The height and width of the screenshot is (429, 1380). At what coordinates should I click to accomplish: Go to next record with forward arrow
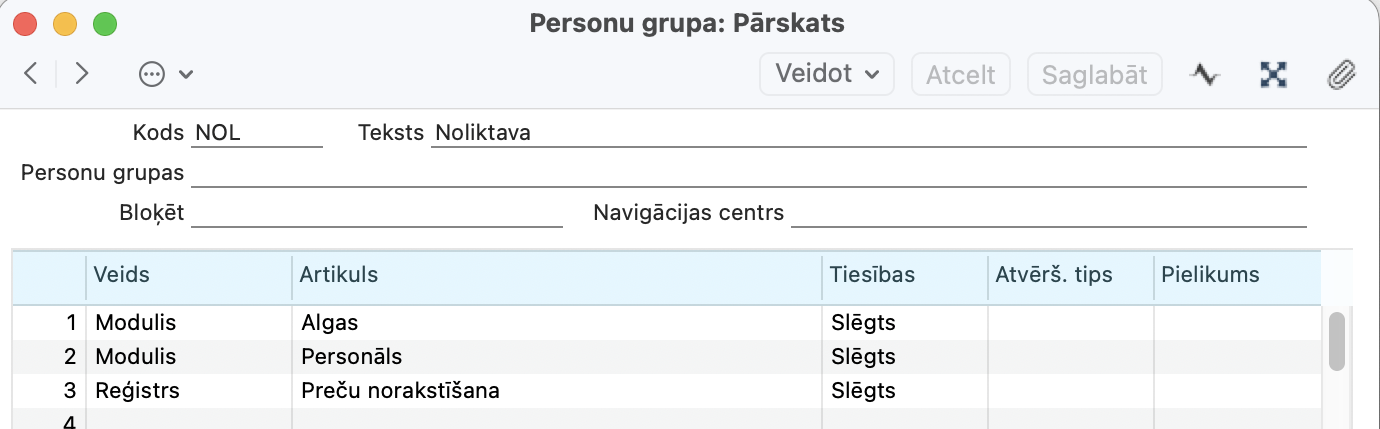coord(82,73)
